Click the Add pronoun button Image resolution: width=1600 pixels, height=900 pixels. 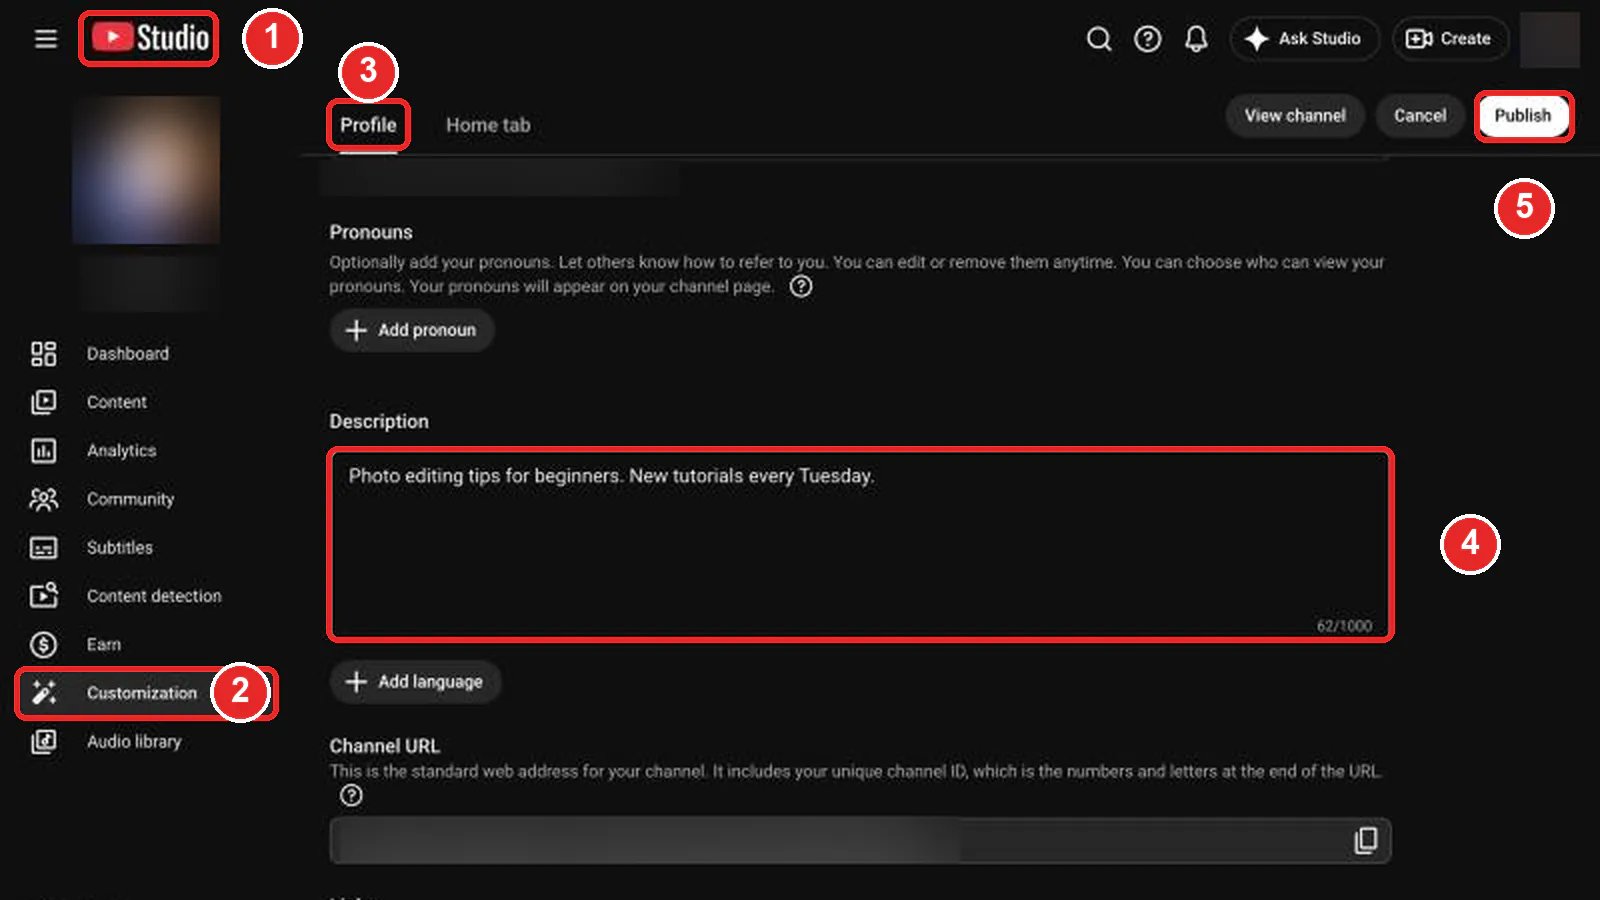coord(412,330)
